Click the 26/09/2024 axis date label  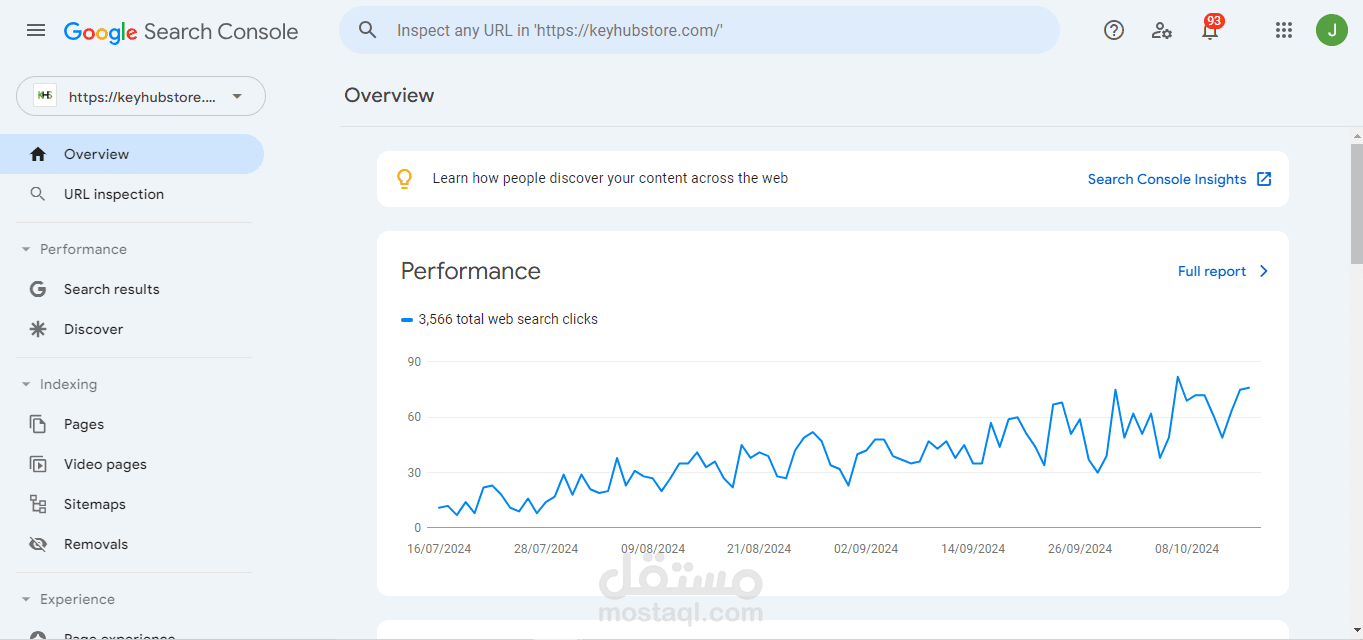tap(1080, 548)
